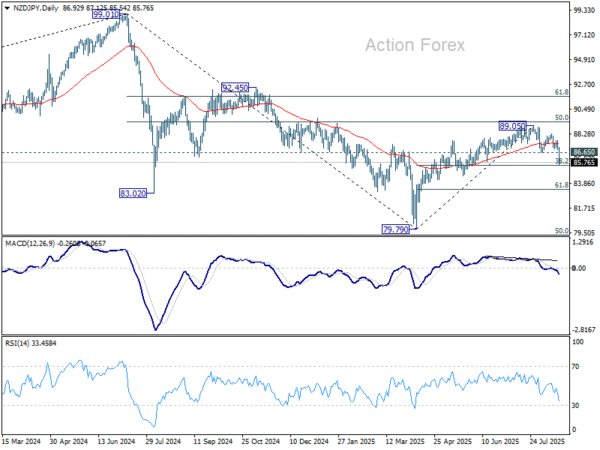
Task: Select the 92.450 price label
Action: pos(235,88)
